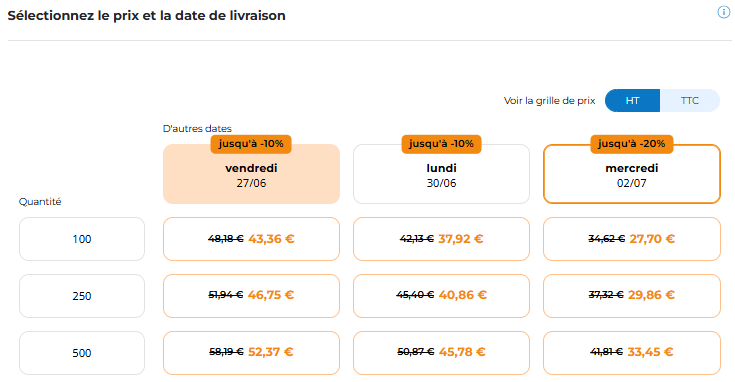
Task: Switch price grid to HT
Action: tap(632, 100)
